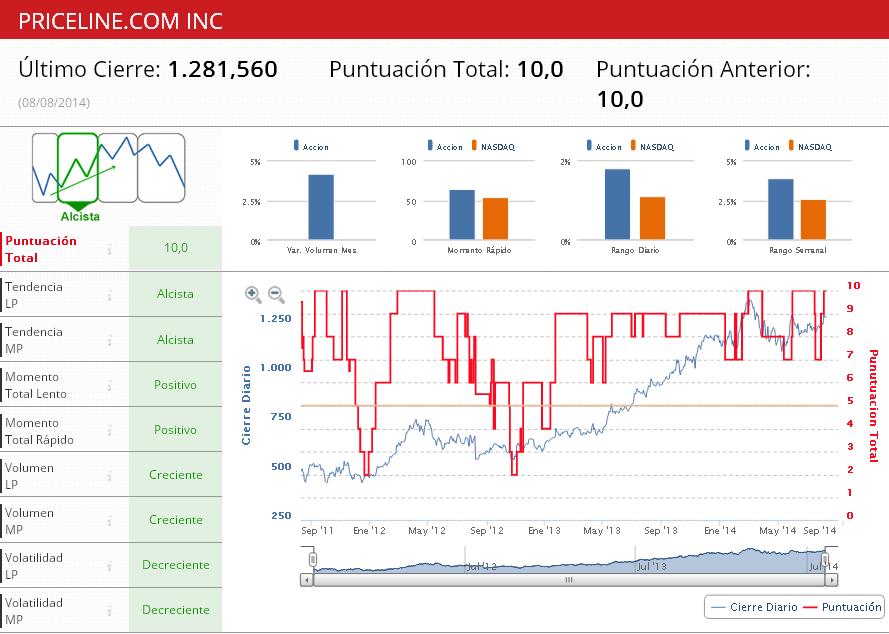889x634 pixels.
Task: Click the Sep '11 label on the x-axis
Action: pos(318,531)
